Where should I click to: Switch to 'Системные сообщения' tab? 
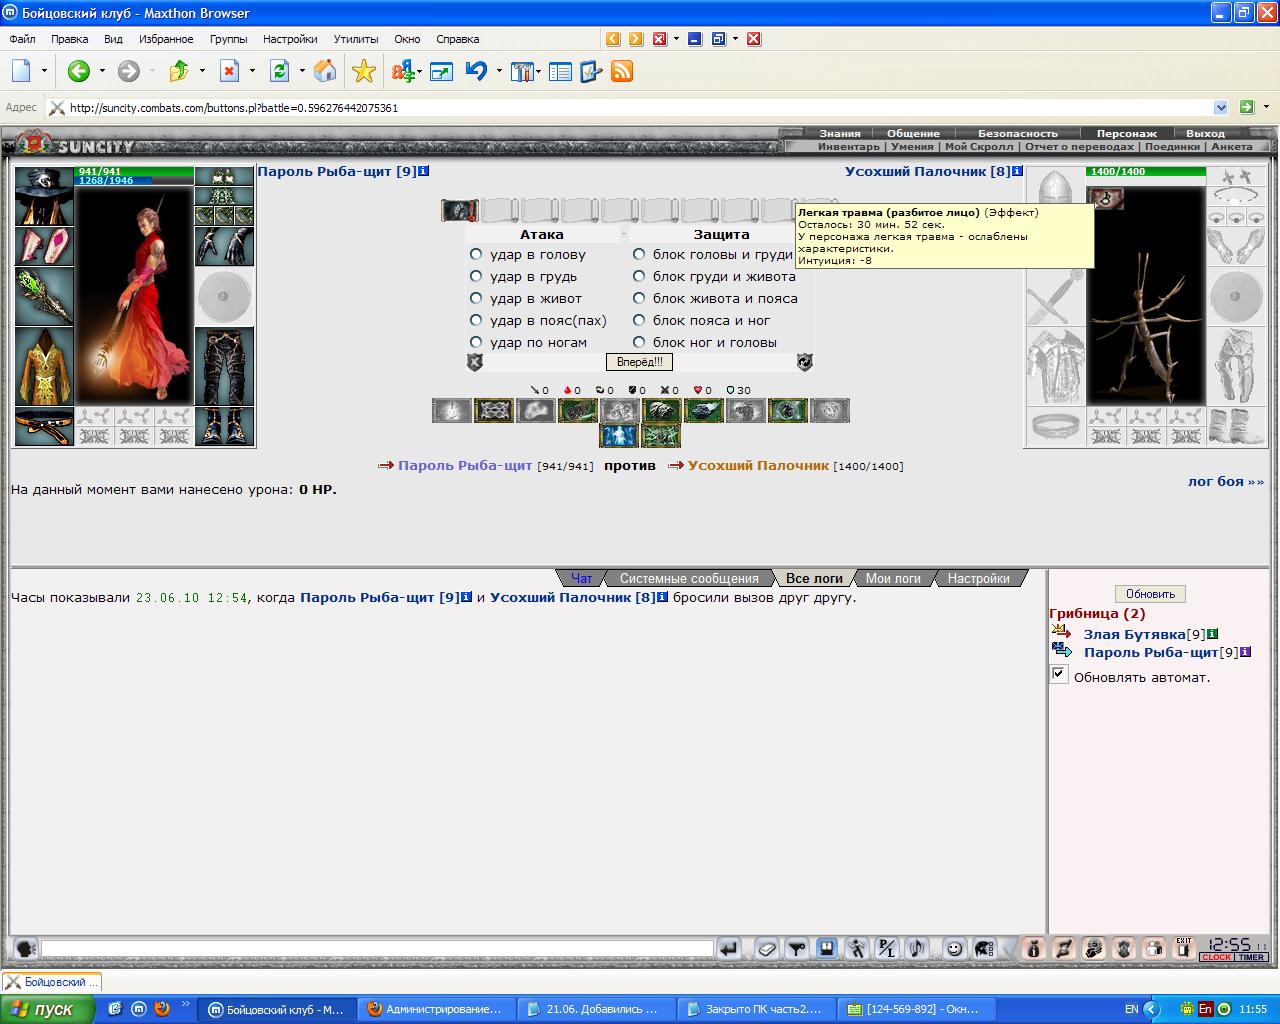click(x=689, y=578)
